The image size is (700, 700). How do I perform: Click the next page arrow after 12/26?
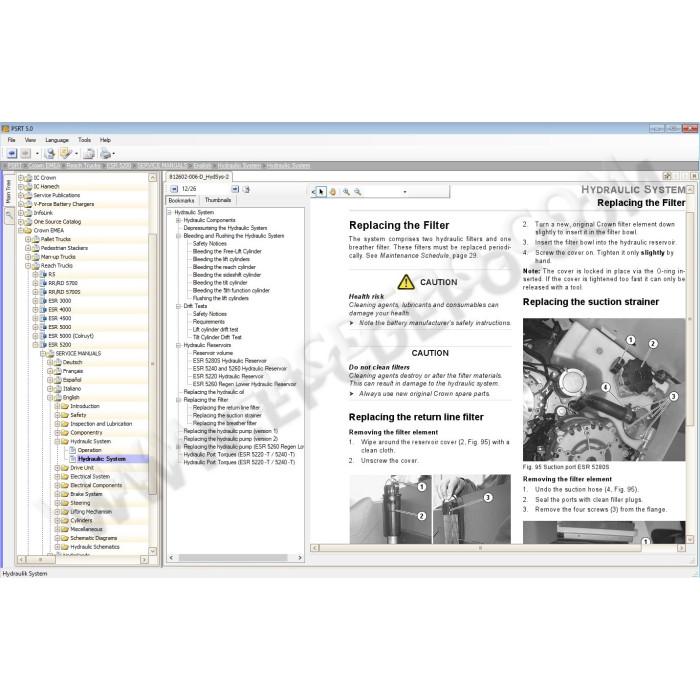[x=235, y=189]
